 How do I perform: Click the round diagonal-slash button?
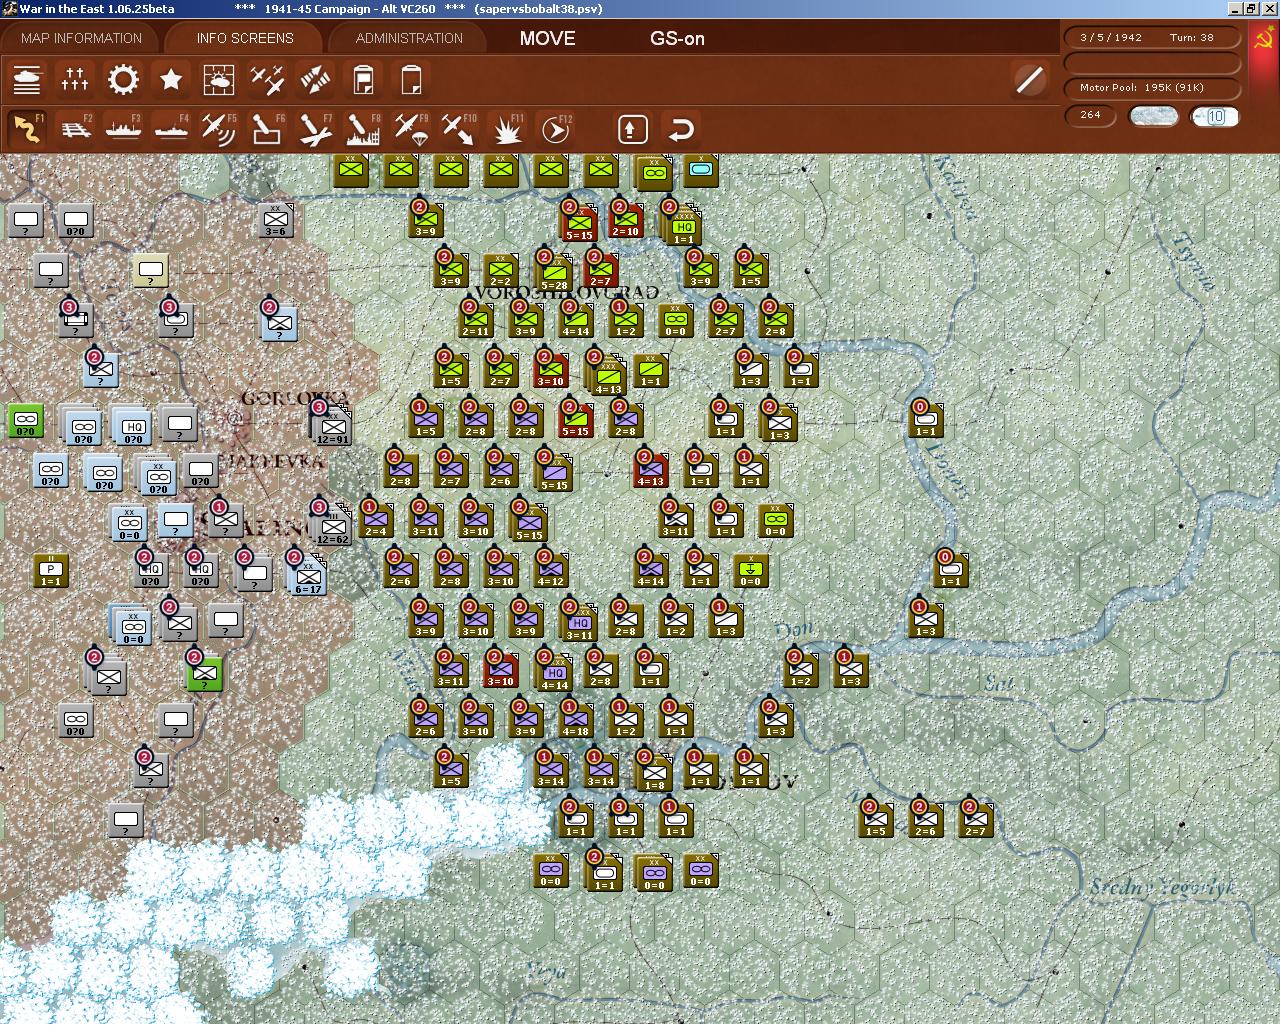point(1029,80)
